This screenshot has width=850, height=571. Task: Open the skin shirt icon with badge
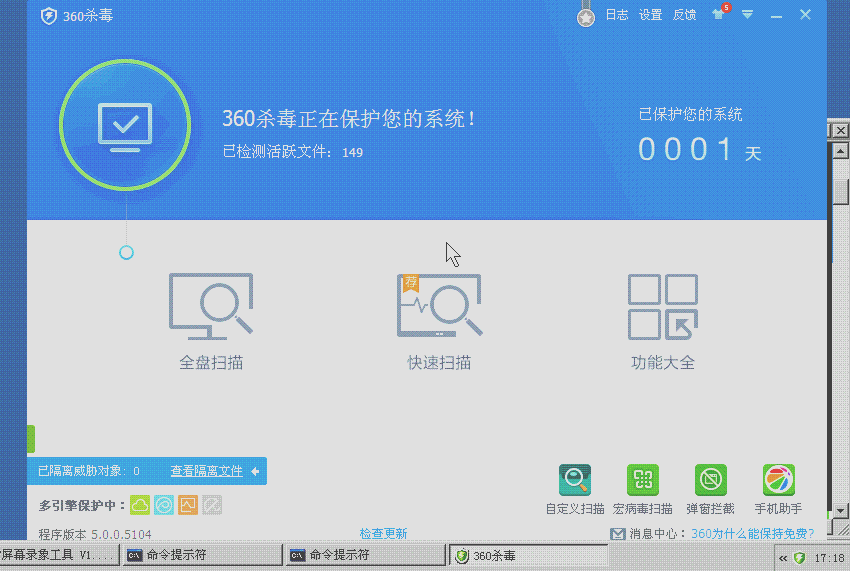[x=719, y=14]
